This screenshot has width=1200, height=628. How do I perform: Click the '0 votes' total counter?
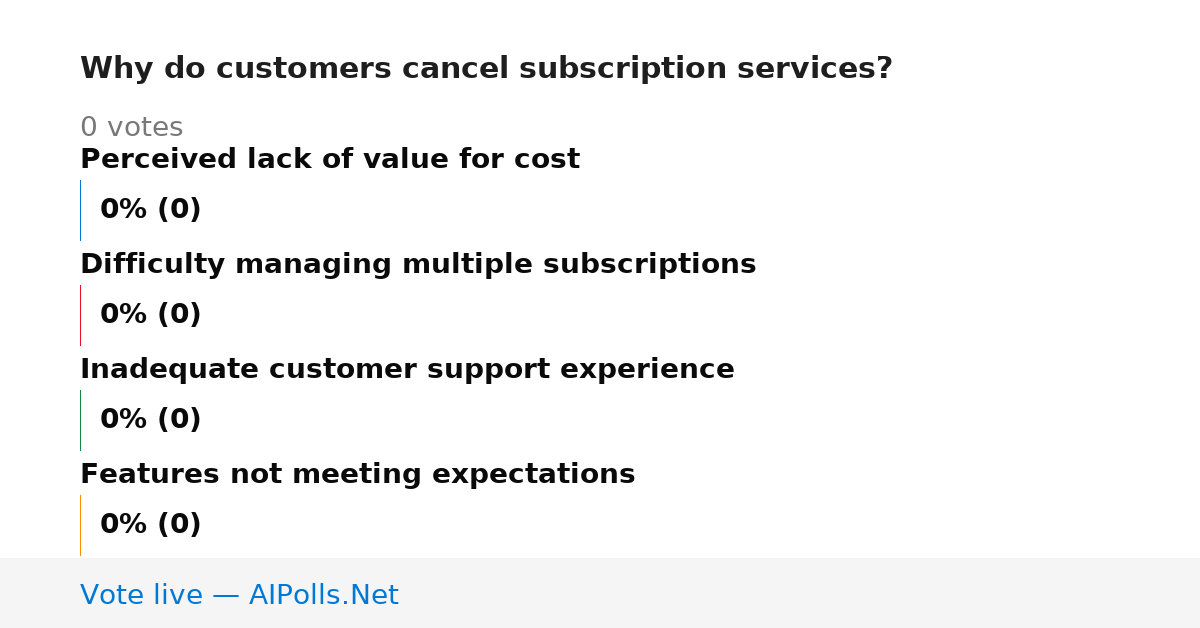131,128
